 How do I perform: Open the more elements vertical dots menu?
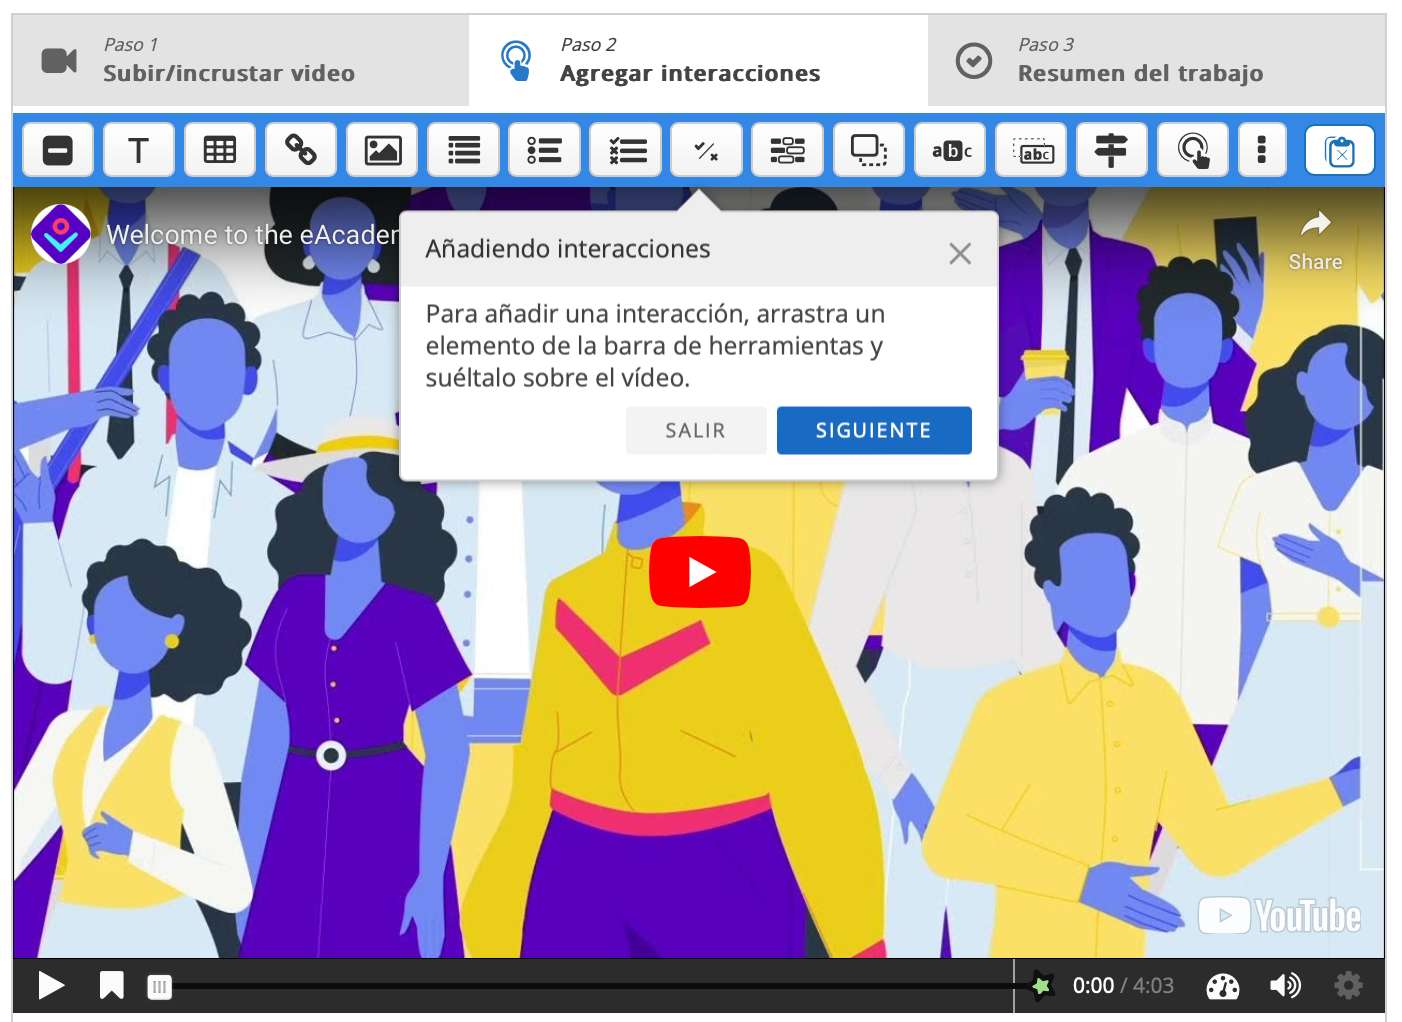pyautogui.click(x=1262, y=150)
